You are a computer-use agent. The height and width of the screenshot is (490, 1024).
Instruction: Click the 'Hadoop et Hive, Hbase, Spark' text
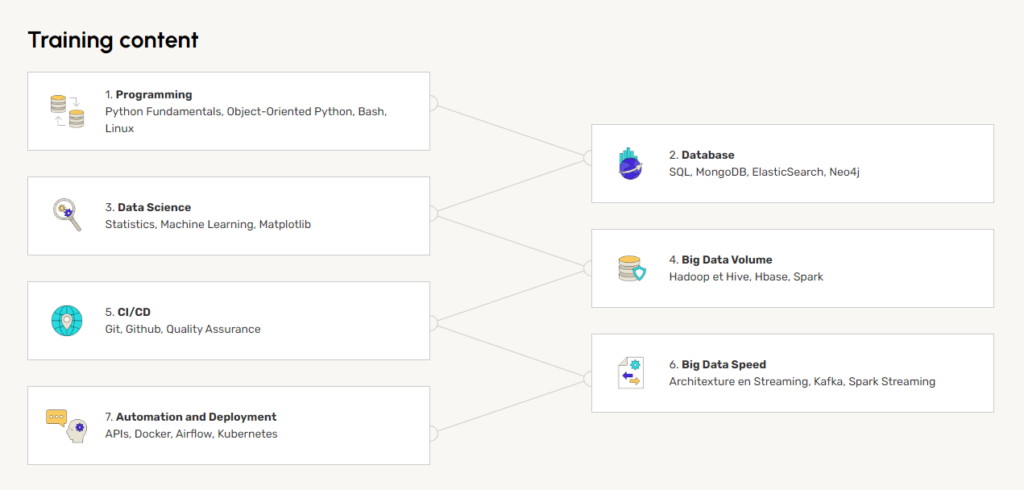click(746, 277)
